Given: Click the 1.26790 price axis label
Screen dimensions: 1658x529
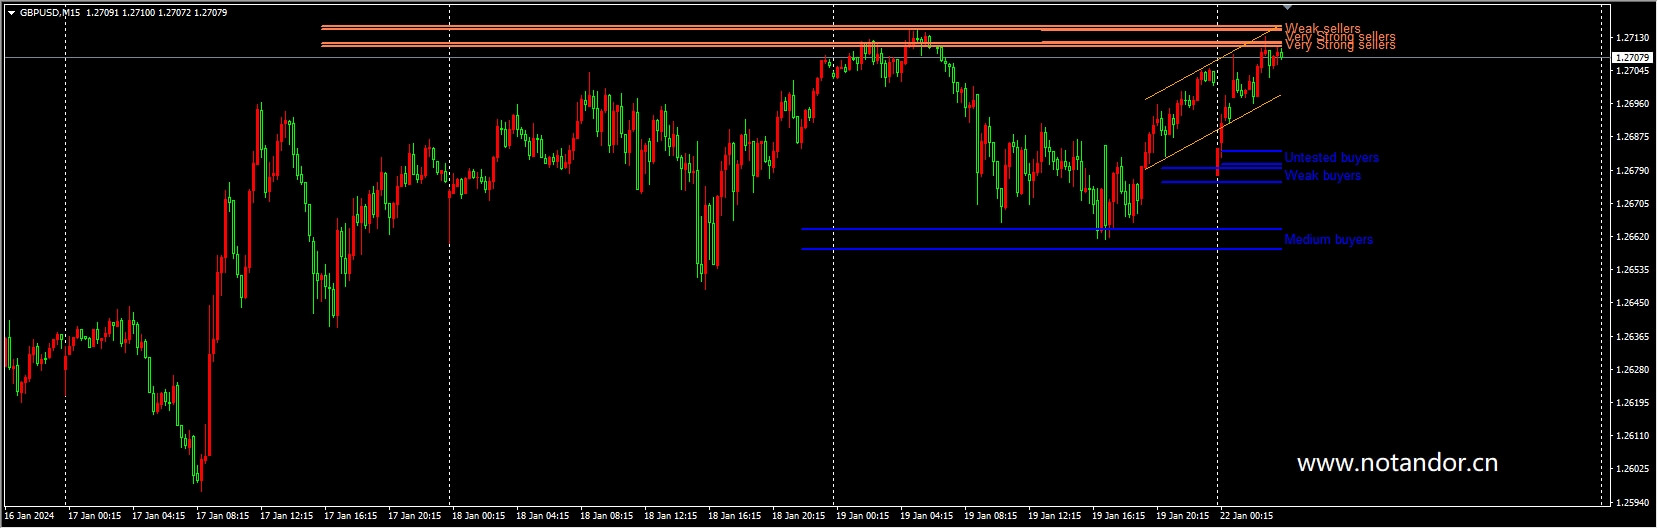Looking at the screenshot, I should [x=1632, y=171].
